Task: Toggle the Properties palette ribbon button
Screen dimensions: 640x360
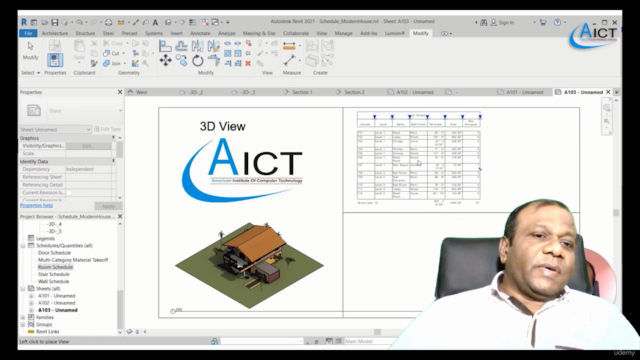Action: click(55, 60)
